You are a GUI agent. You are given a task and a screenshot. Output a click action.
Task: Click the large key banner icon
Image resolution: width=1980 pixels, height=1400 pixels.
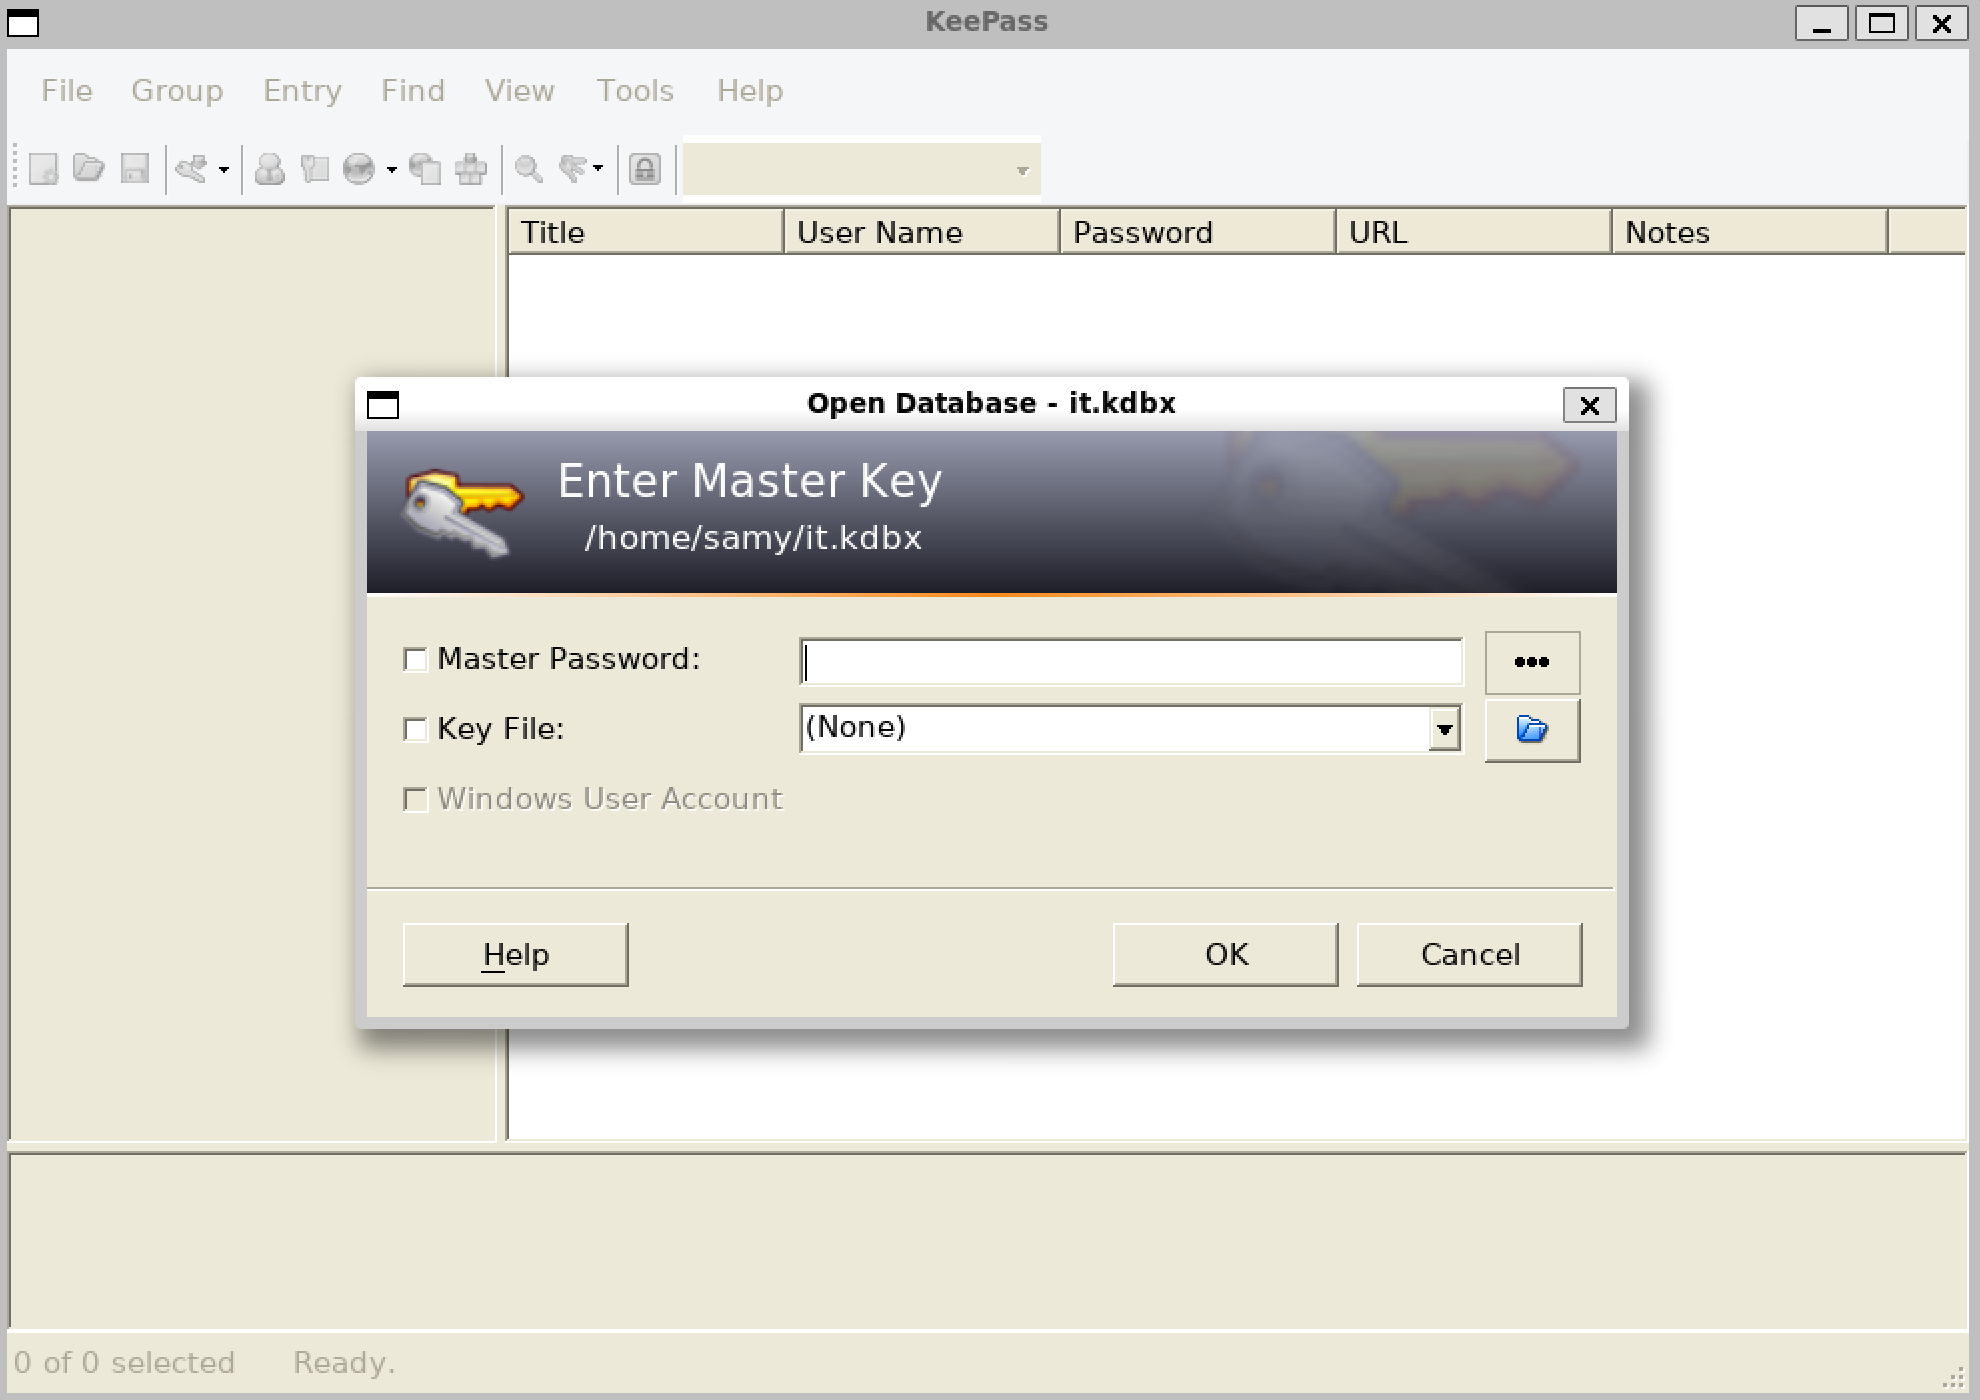[x=461, y=513]
